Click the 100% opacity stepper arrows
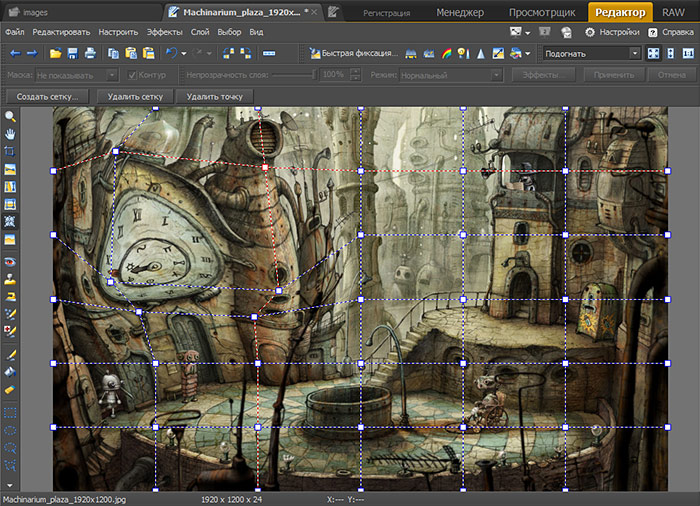 tap(355, 75)
